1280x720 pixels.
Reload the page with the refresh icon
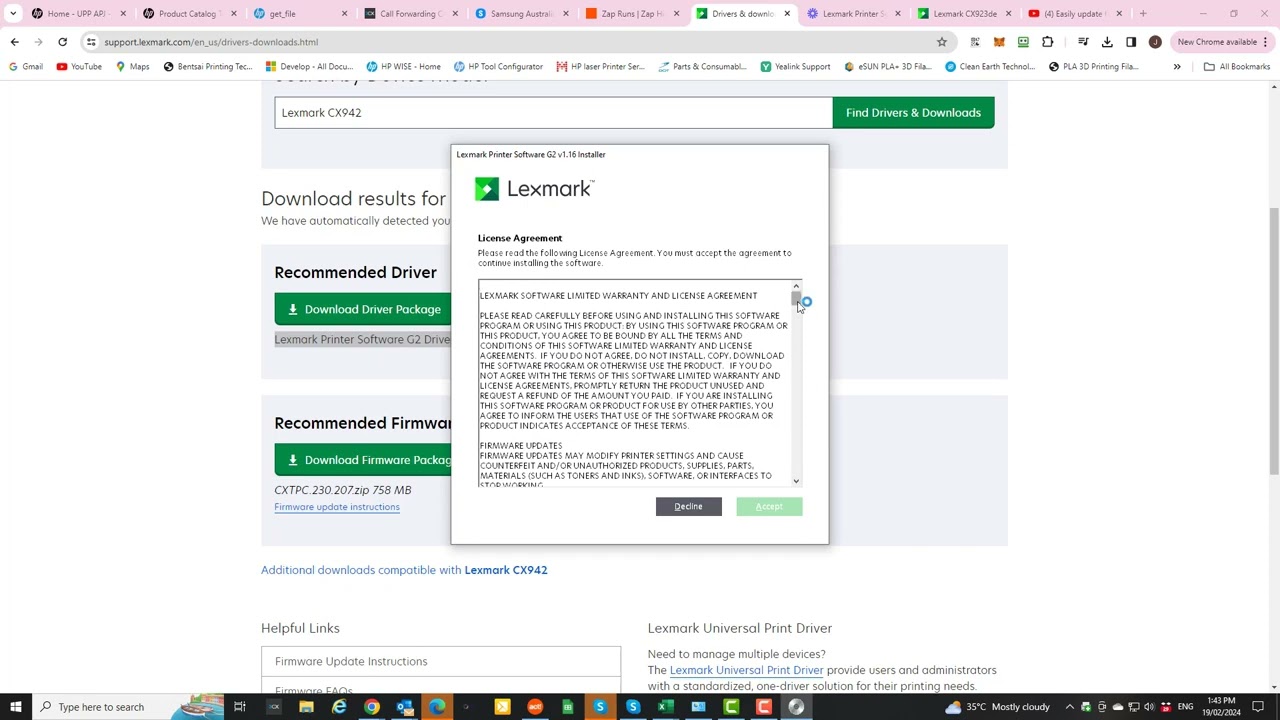pos(62,42)
